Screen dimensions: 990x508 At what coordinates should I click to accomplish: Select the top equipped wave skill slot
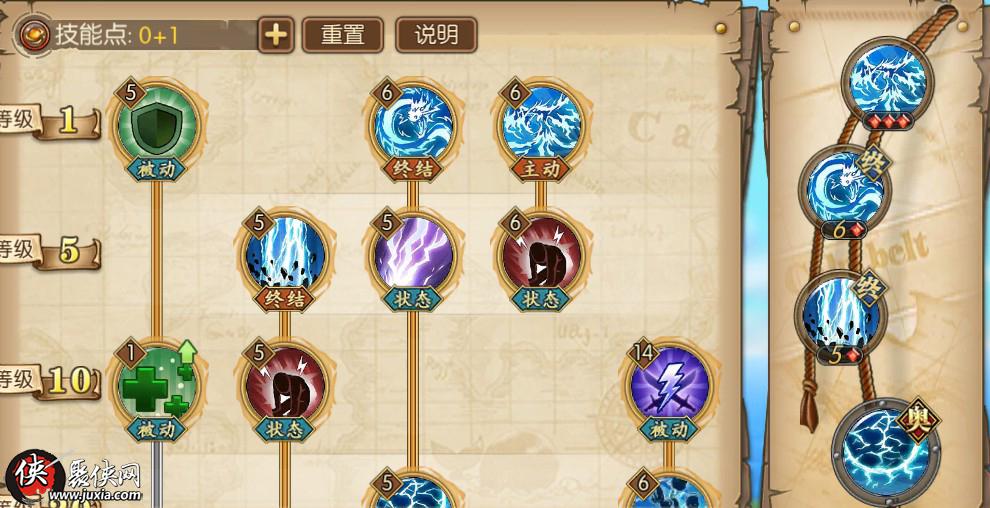tap(888, 83)
